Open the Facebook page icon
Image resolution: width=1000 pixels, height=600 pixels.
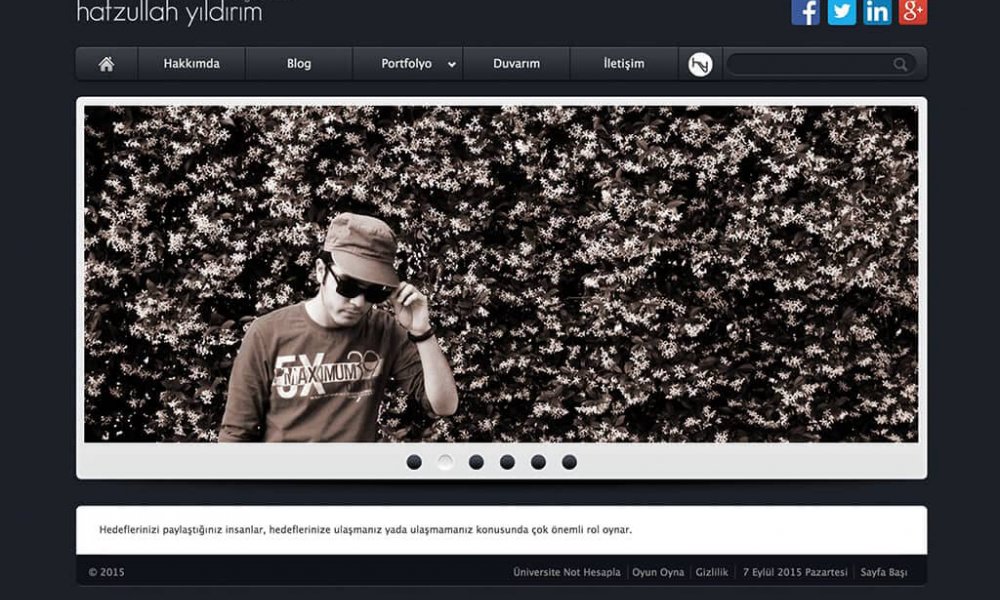pos(805,12)
